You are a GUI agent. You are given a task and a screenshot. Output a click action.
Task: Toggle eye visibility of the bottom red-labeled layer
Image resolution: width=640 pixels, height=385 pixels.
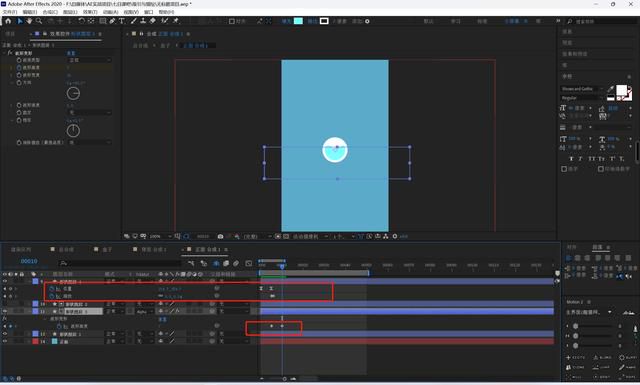pyautogui.click(x=5, y=341)
